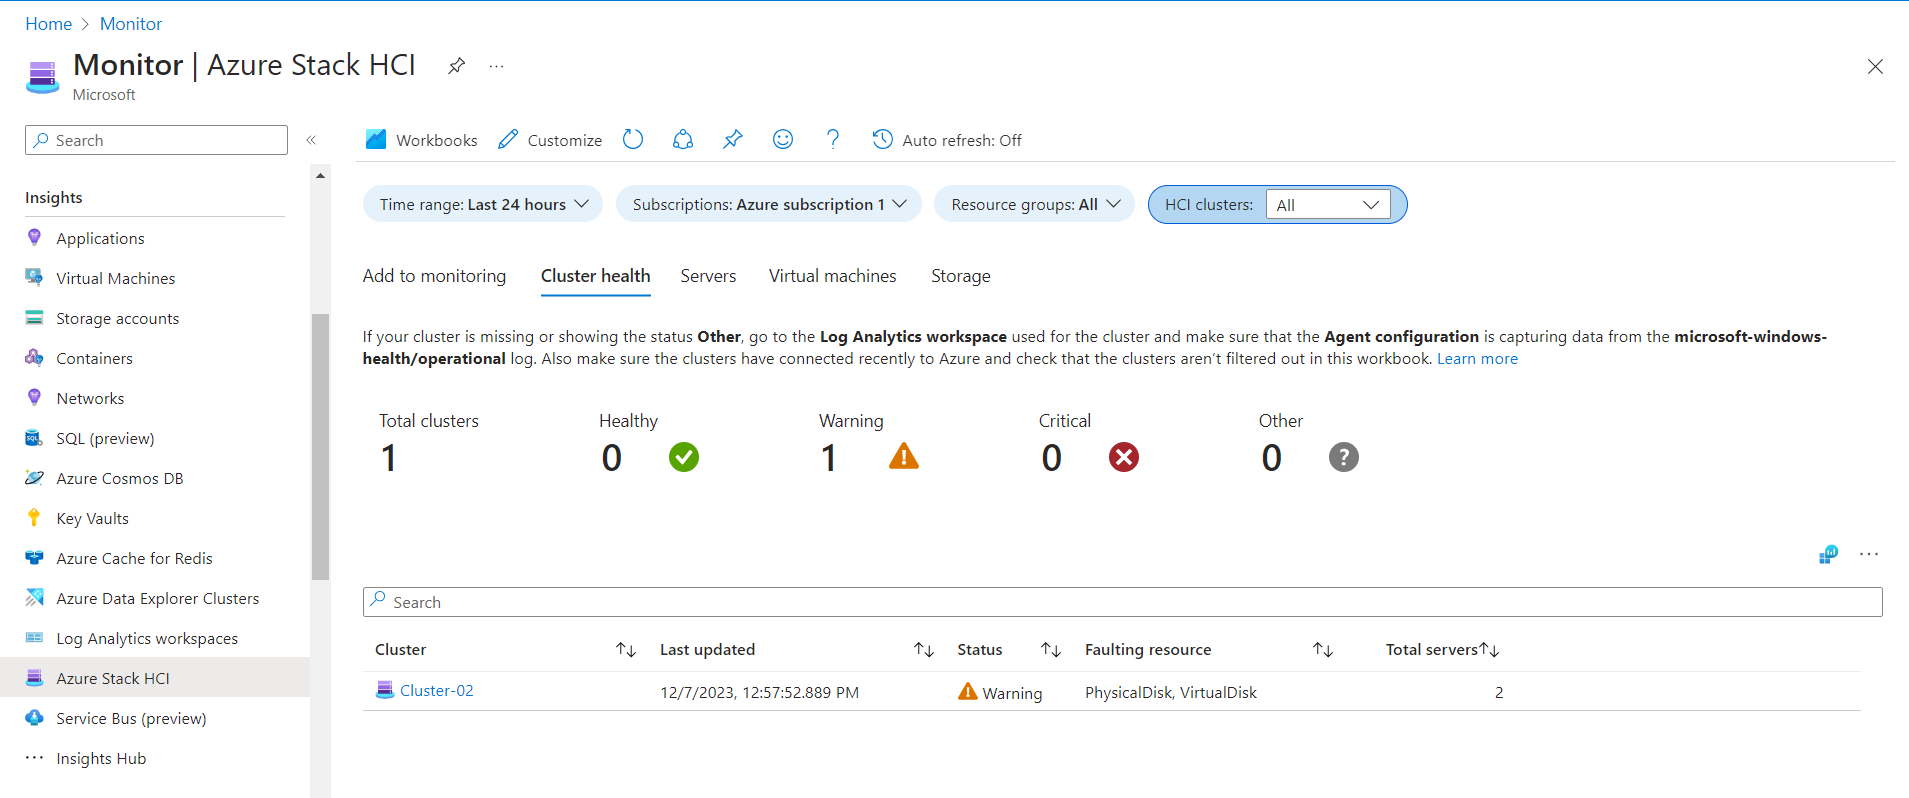Open Service Bus (preview)
The width and height of the screenshot is (1909, 798).
tap(131, 718)
